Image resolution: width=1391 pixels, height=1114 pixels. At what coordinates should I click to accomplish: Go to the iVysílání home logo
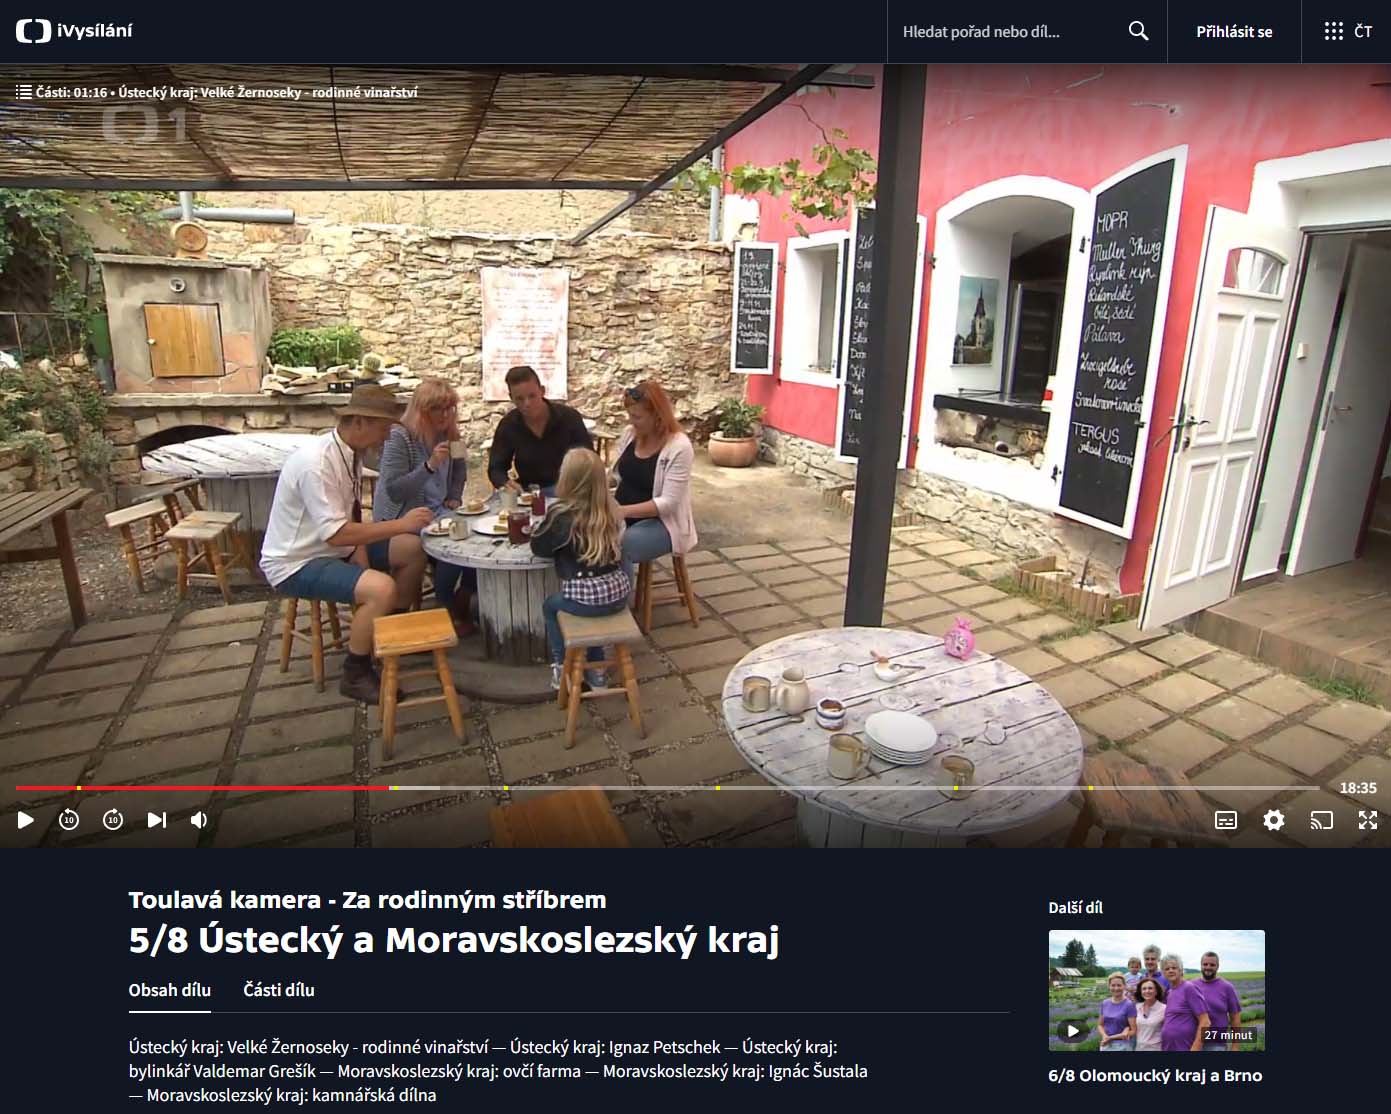(x=74, y=31)
